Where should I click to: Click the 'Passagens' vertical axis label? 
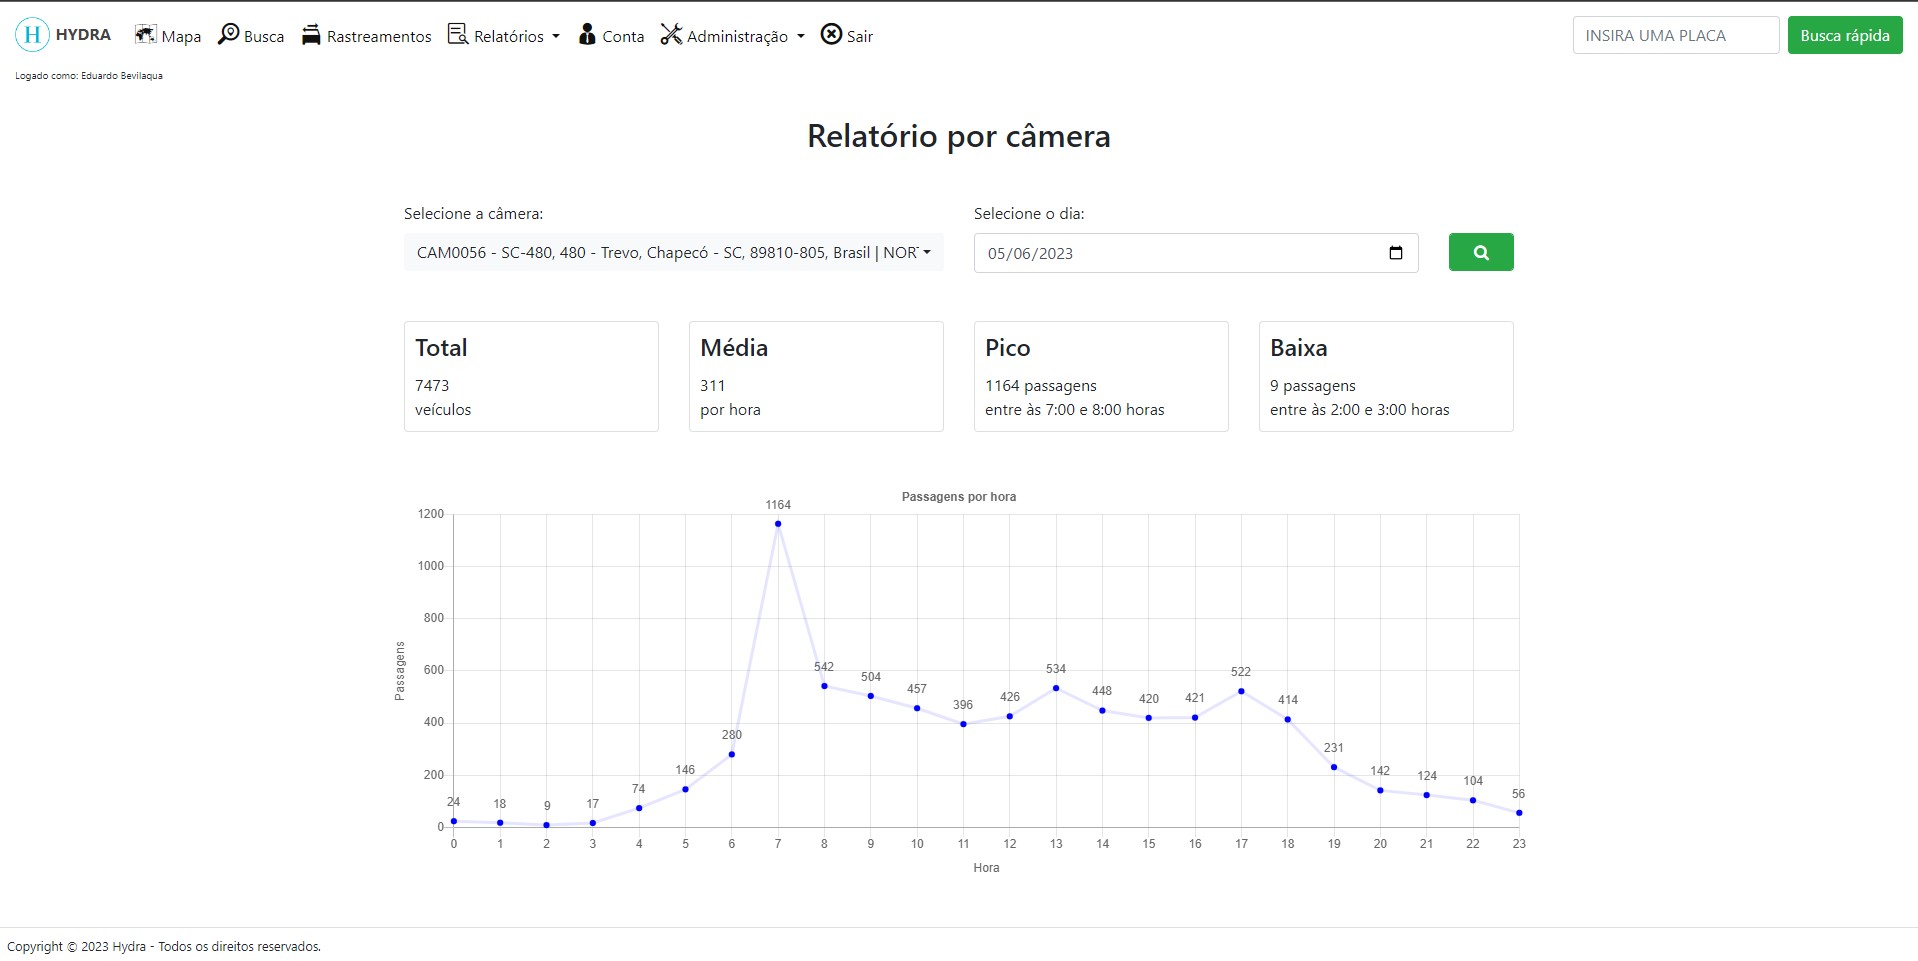click(x=400, y=671)
